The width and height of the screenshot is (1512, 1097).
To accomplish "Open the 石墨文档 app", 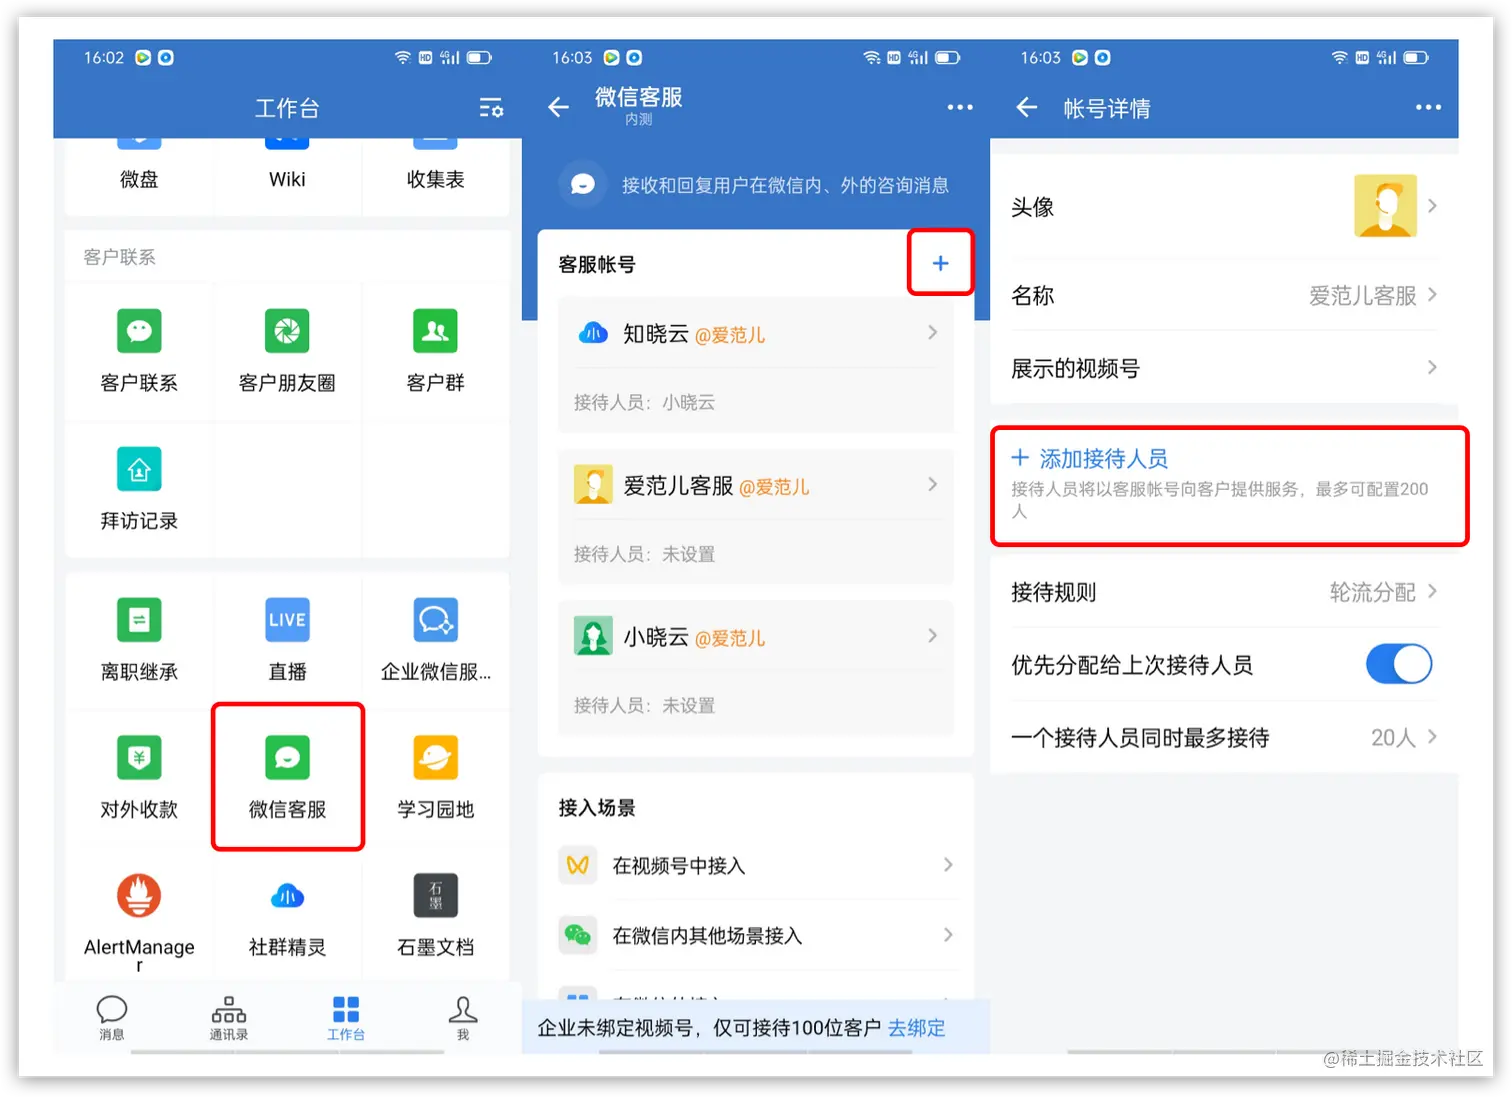I will (x=435, y=915).
